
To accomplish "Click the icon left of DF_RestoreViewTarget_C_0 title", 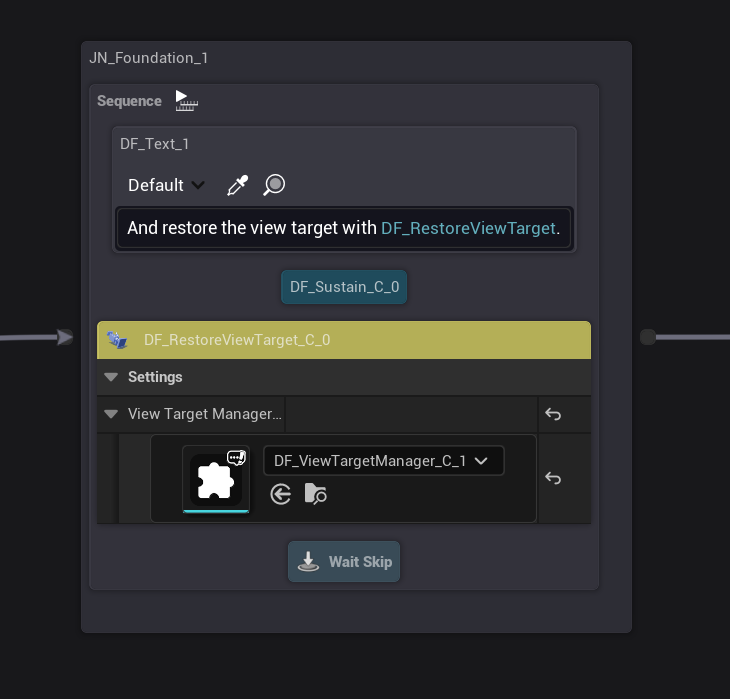I will (x=117, y=340).
